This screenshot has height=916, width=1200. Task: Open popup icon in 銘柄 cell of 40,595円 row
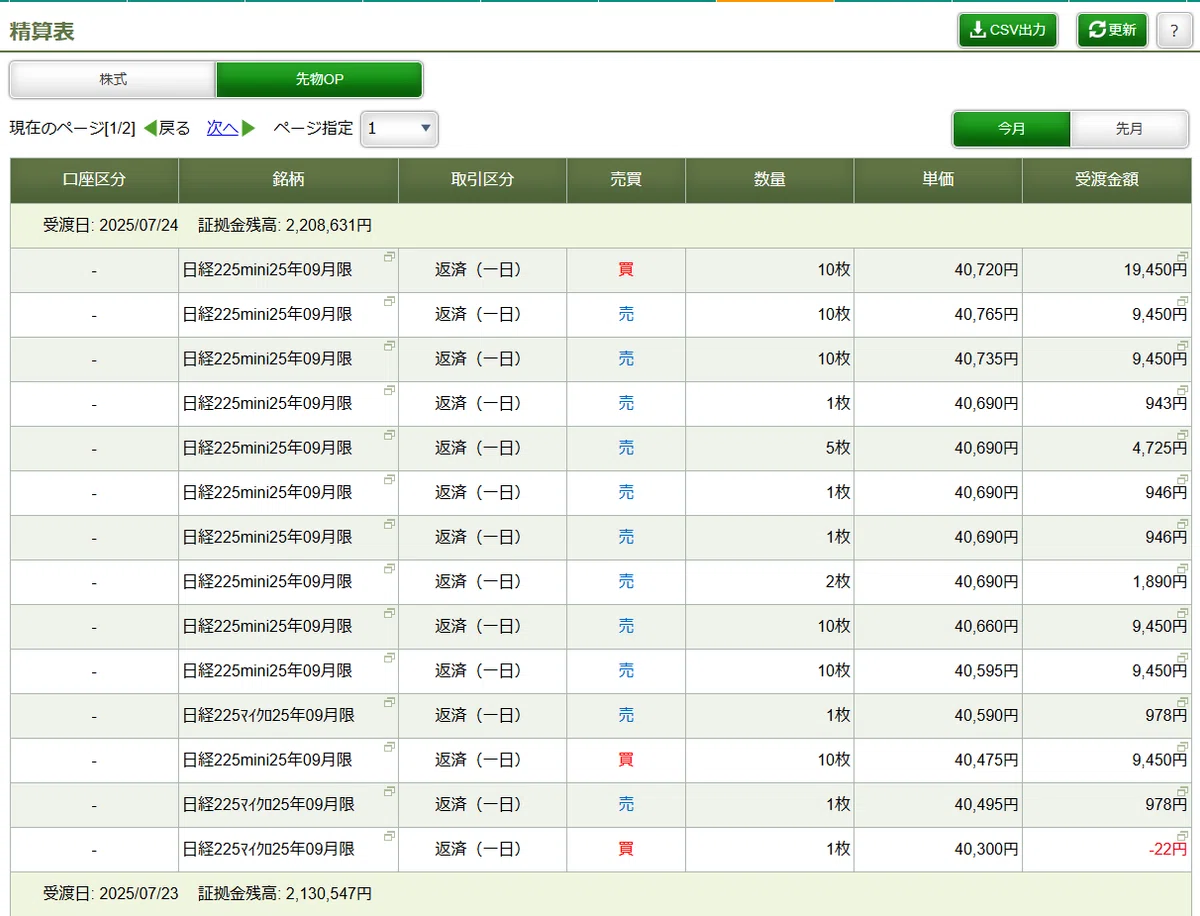pos(389,657)
